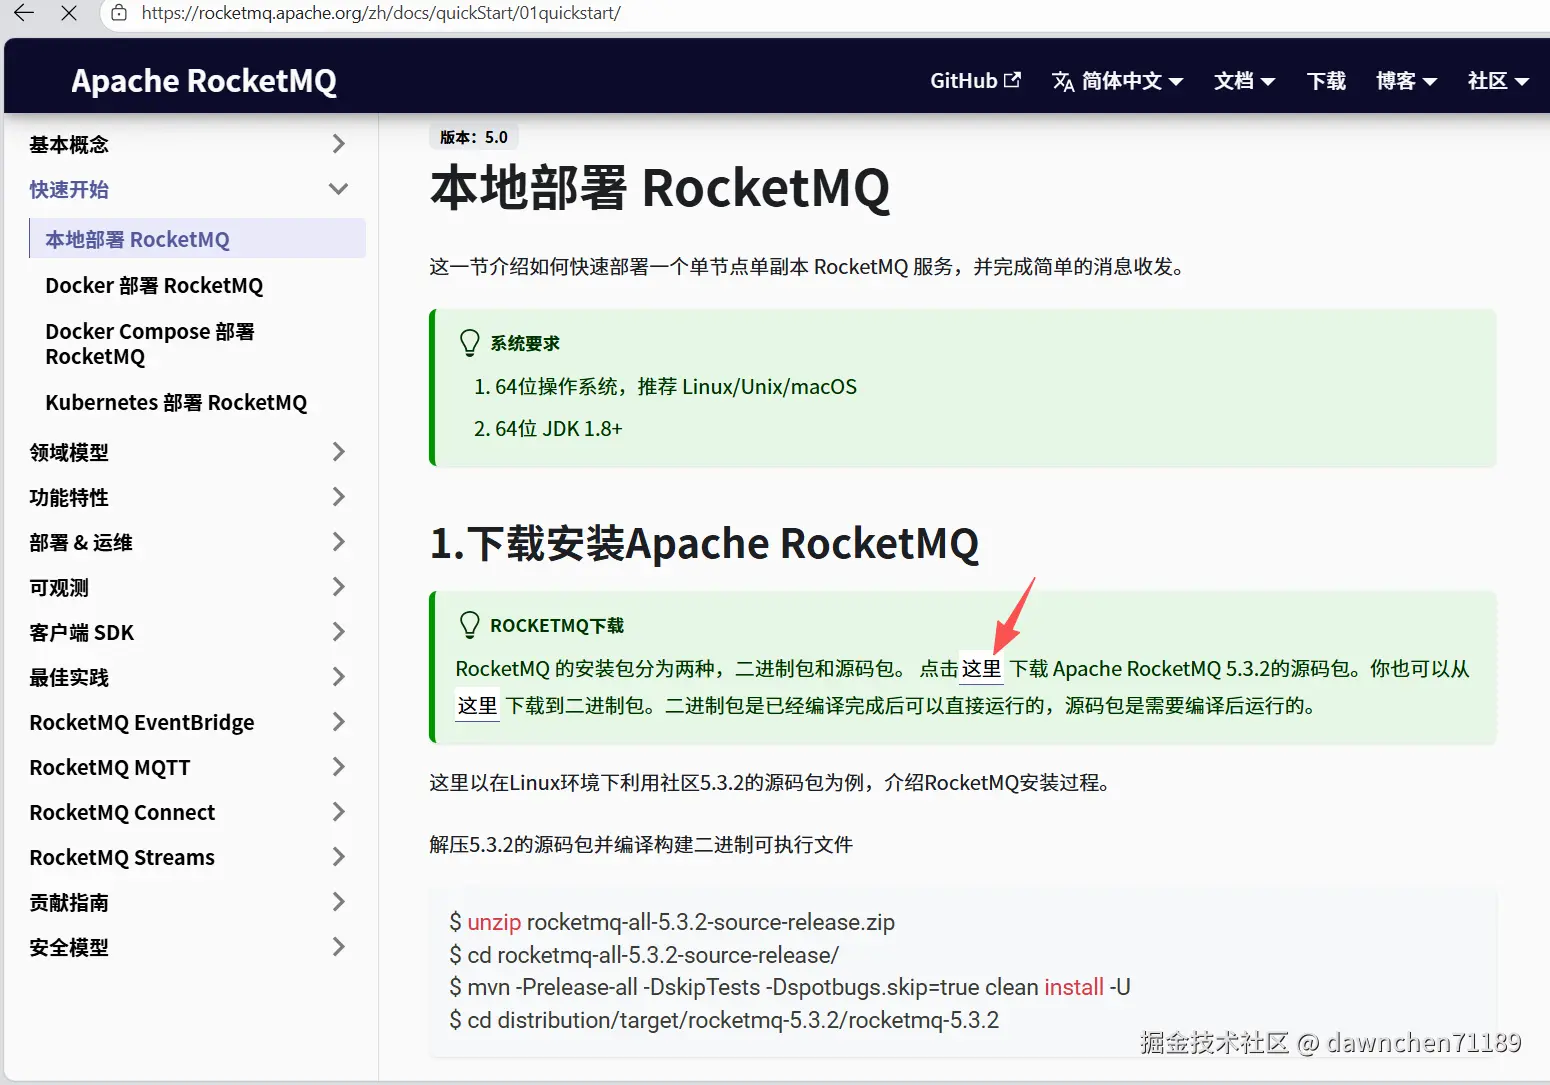Open Kubernetes 部署 RocketMQ page
This screenshot has width=1550, height=1085.
(x=176, y=402)
